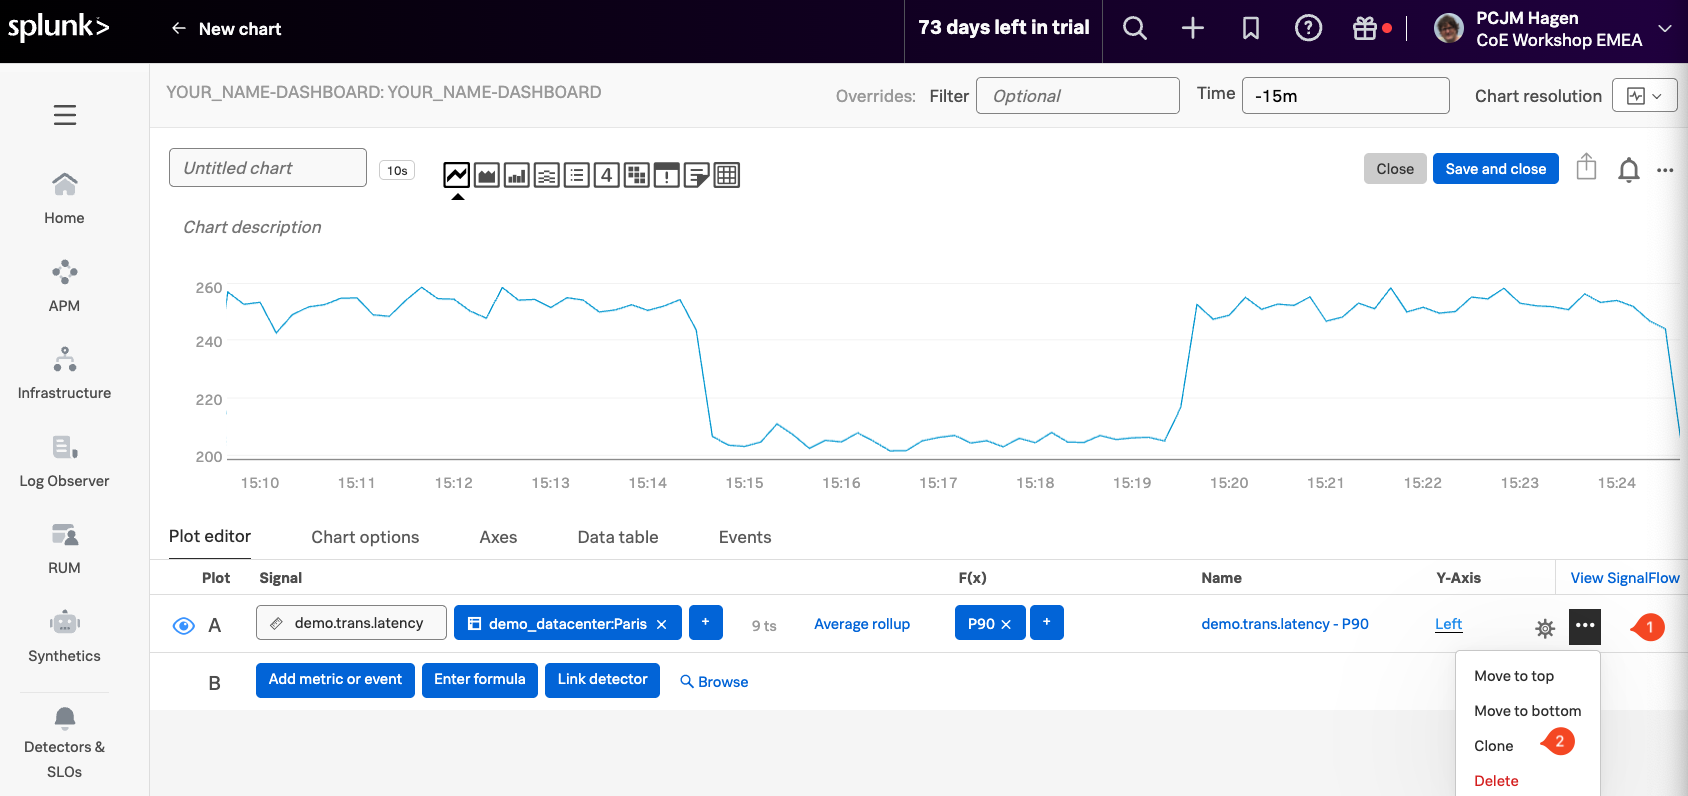Screen dimensions: 1688x796
Task: Pick the Table chart type icon
Action: click(x=727, y=176)
